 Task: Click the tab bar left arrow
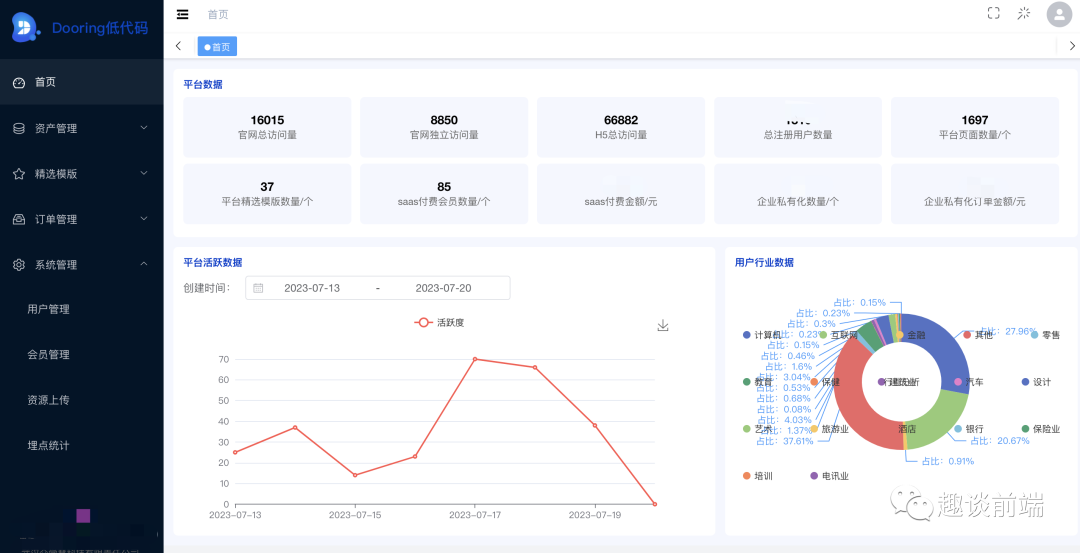pyautogui.click(x=178, y=46)
